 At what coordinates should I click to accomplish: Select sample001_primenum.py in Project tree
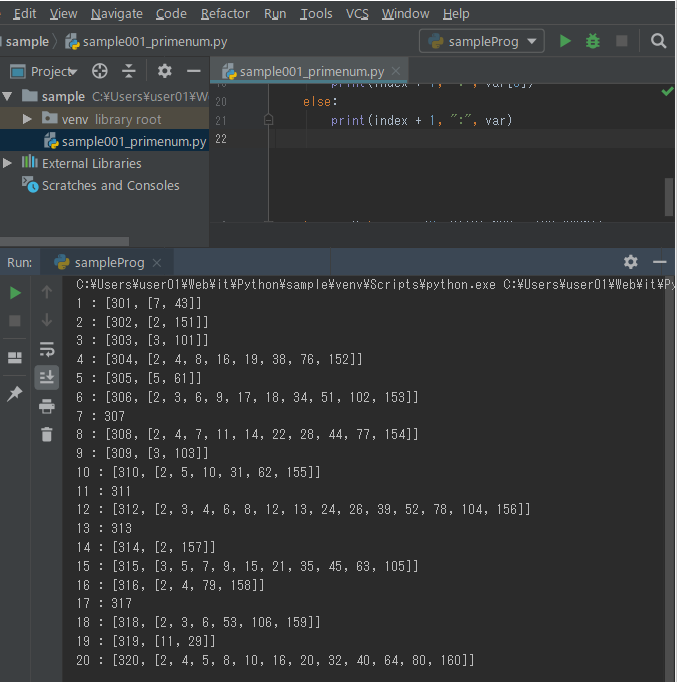(133, 141)
